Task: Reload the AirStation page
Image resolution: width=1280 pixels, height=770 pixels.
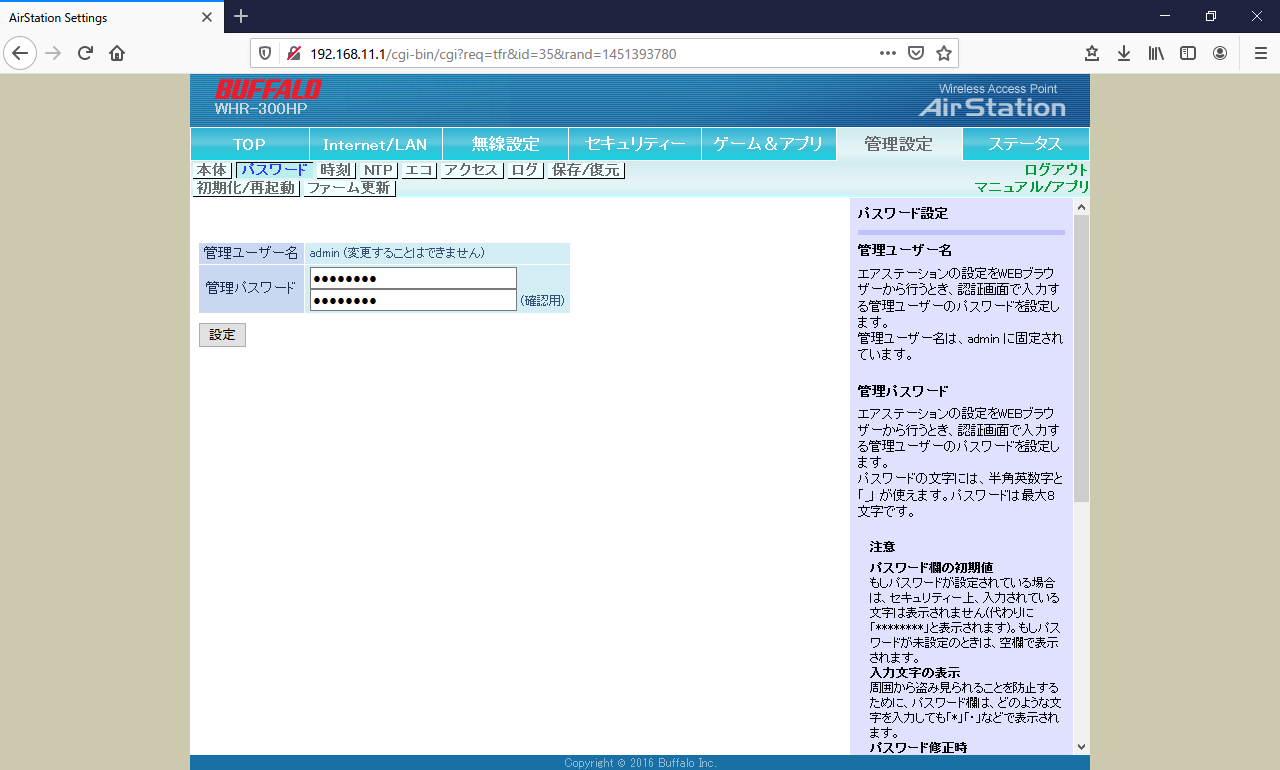Action: (x=85, y=53)
